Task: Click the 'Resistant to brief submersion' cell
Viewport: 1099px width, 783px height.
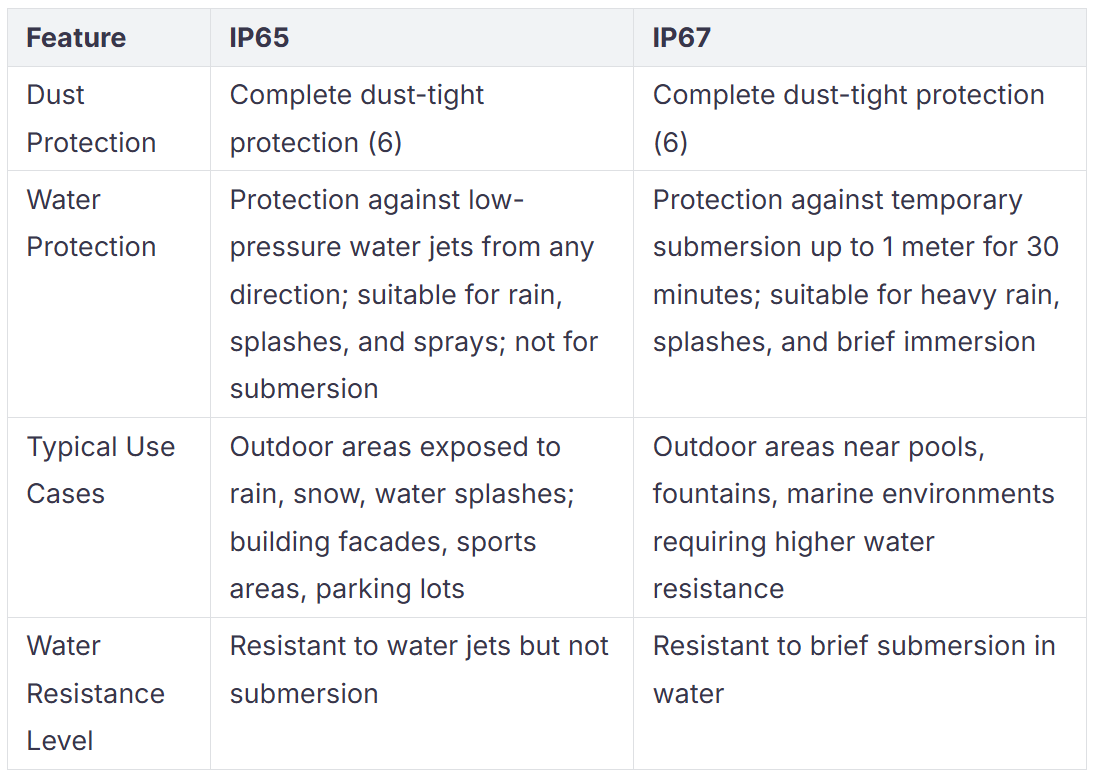Action: click(853, 669)
